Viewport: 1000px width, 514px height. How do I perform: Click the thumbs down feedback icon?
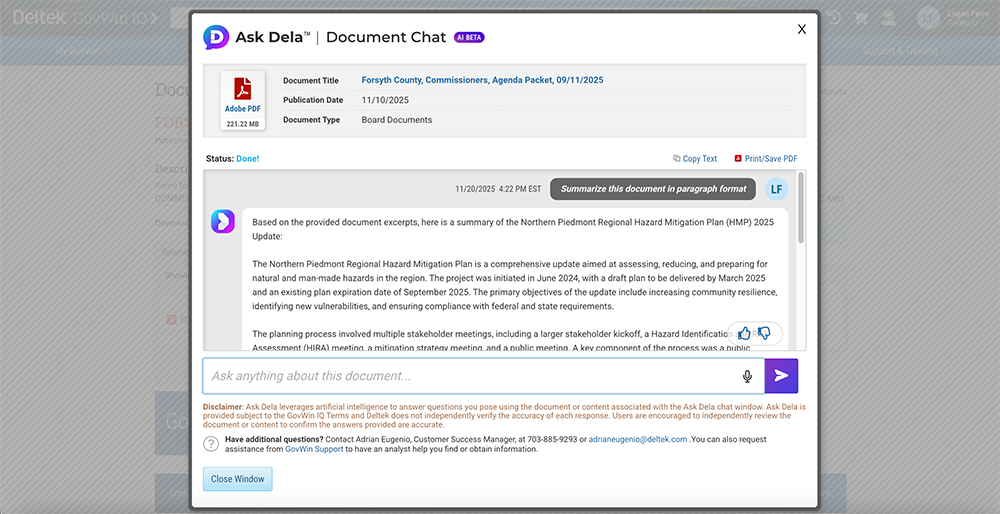click(765, 333)
